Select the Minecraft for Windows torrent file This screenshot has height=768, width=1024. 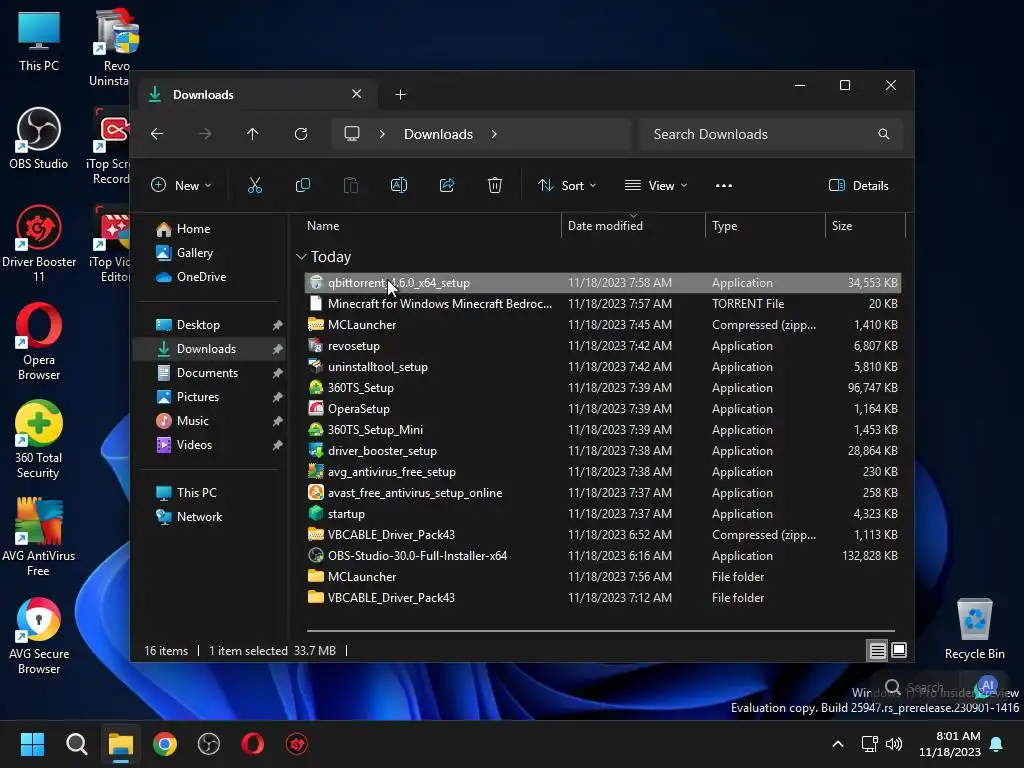pyautogui.click(x=602, y=304)
